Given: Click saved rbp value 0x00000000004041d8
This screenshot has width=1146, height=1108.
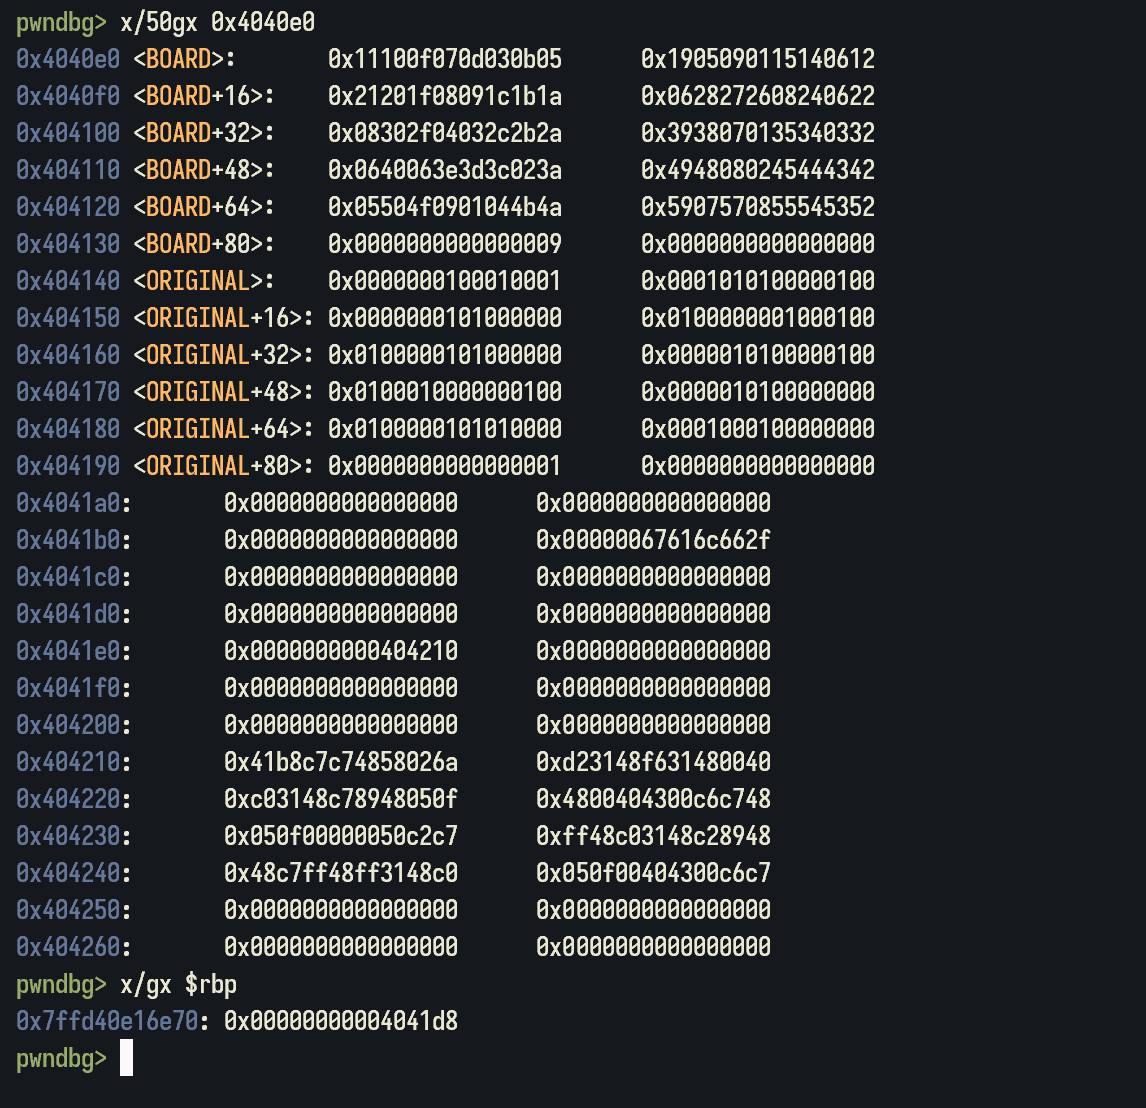Looking at the screenshot, I should (x=341, y=1021).
